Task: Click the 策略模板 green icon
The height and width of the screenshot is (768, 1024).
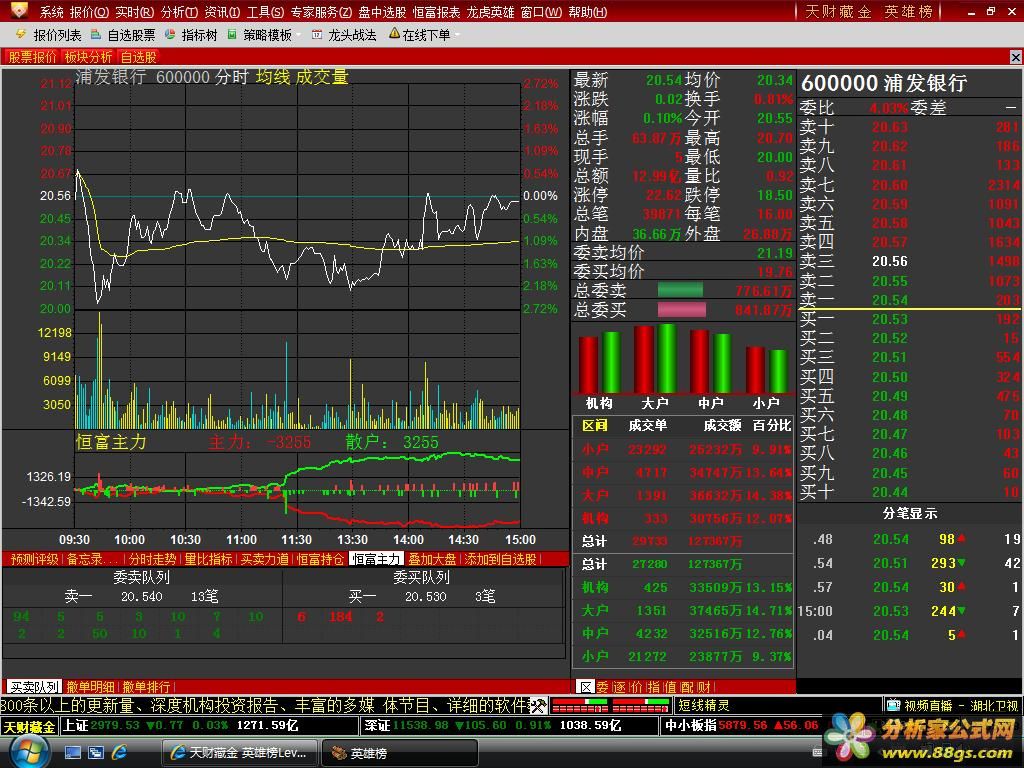Action: [x=232, y=34]
